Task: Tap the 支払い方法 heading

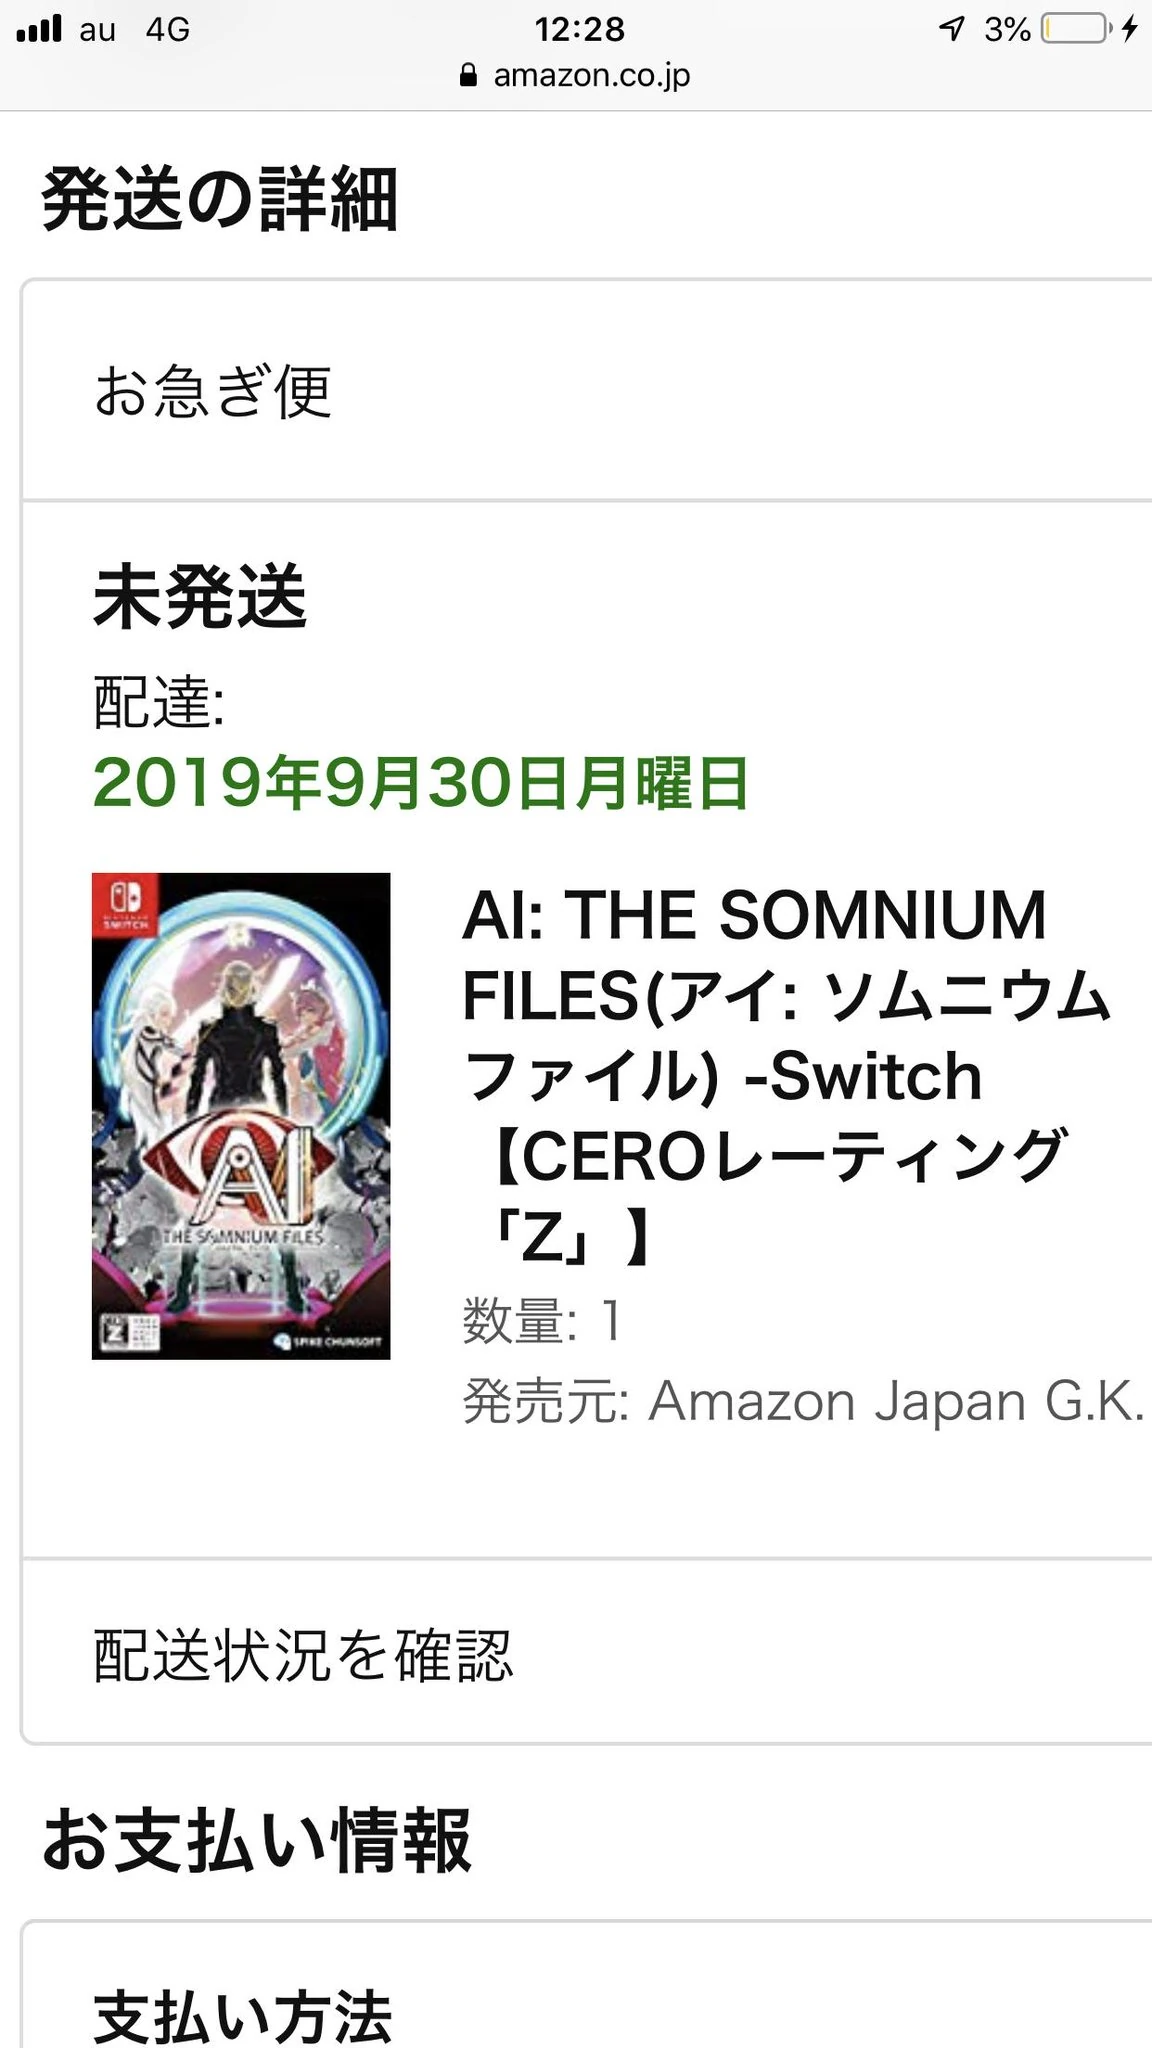Action: point(243,2015)
